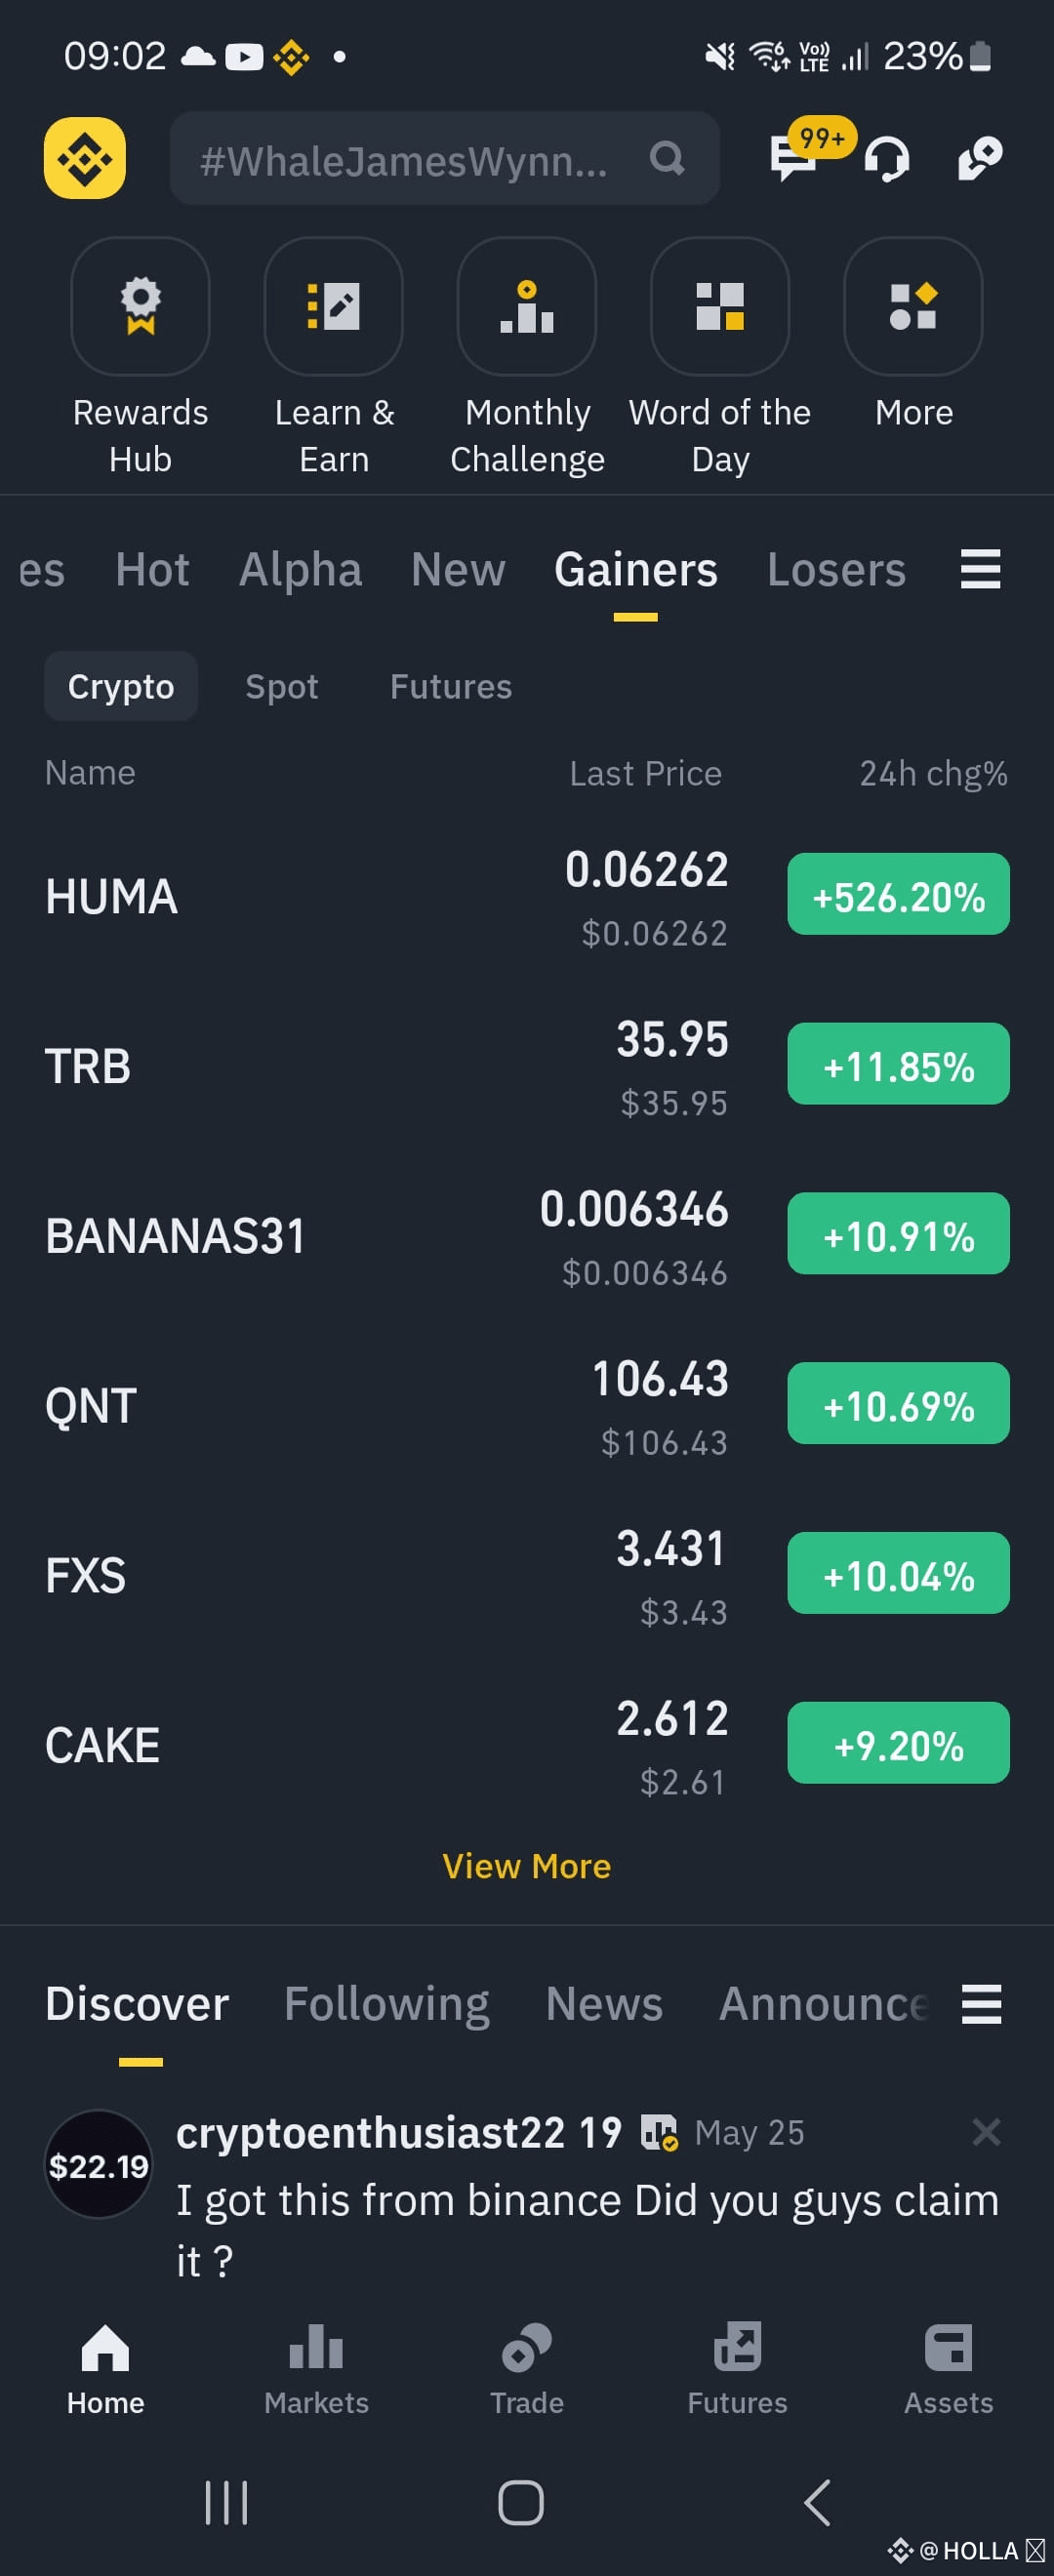Tap the Binance logo profile icon
This screenshot has width=1054, height=2576.
pyautogui.click(x=85, y=158)
